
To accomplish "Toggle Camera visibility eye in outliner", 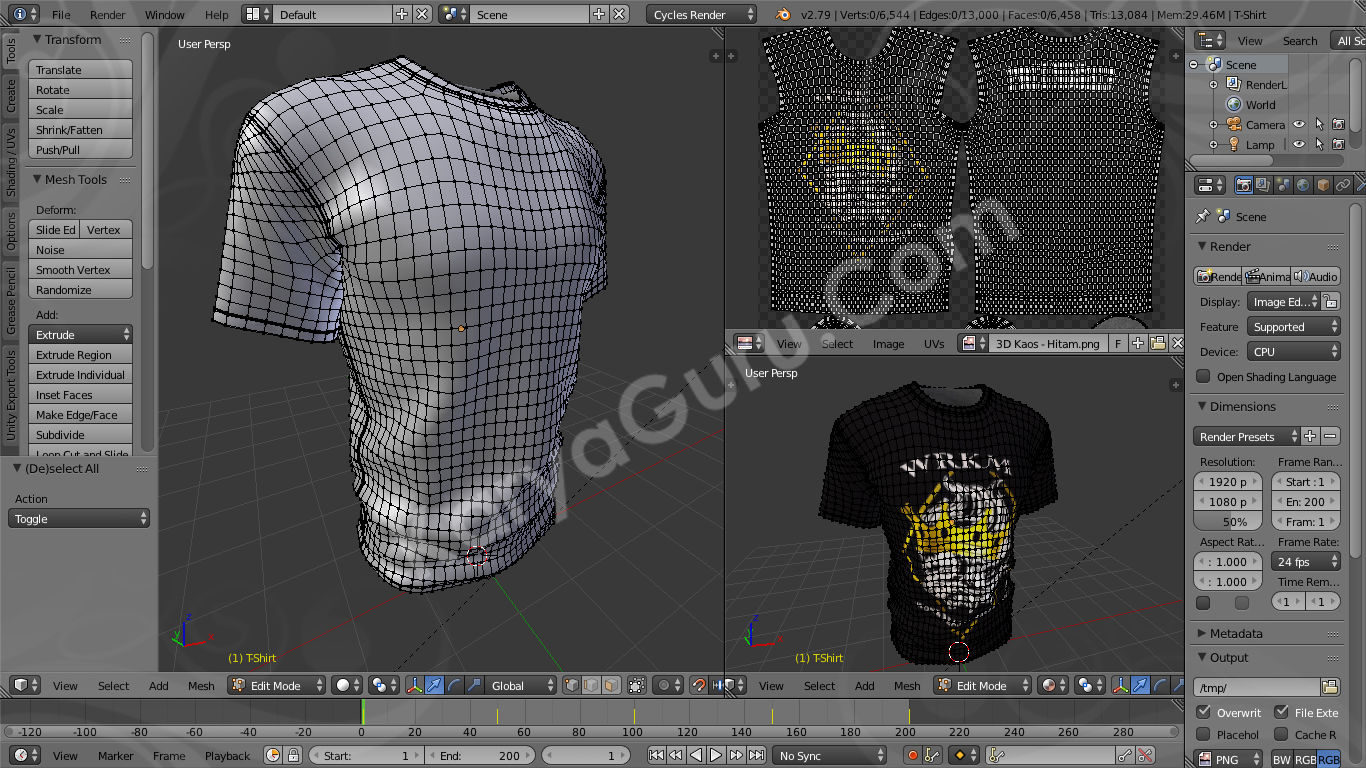I will click(1299, 125).
